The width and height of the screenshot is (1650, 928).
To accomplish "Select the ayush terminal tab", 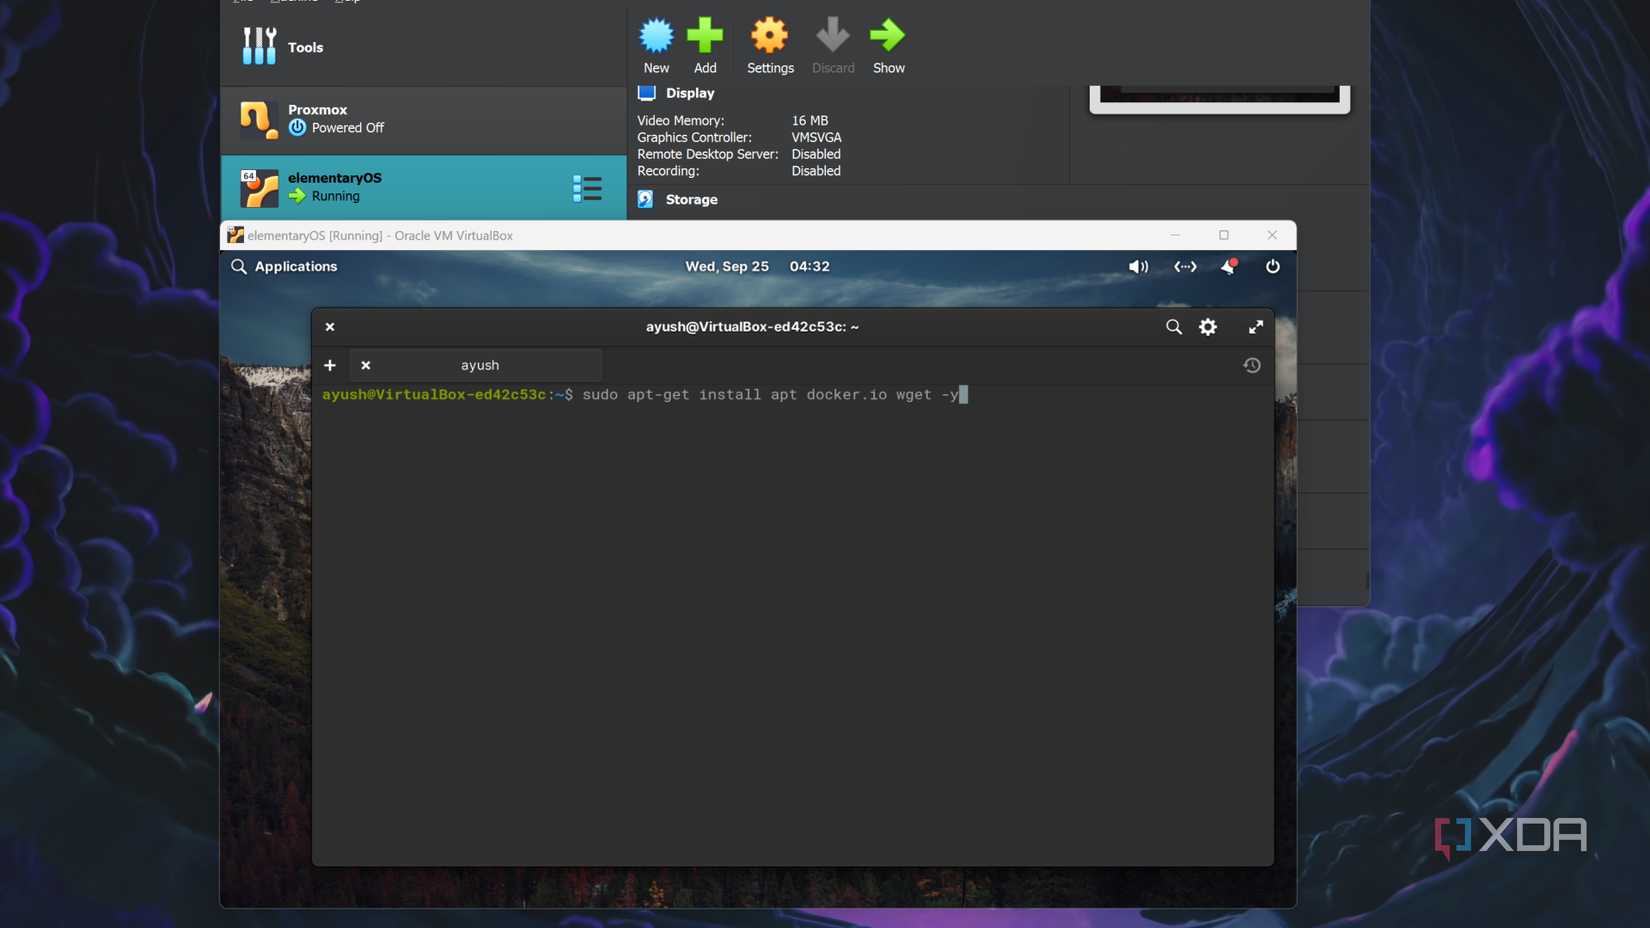I will click(x=480, y=365).
